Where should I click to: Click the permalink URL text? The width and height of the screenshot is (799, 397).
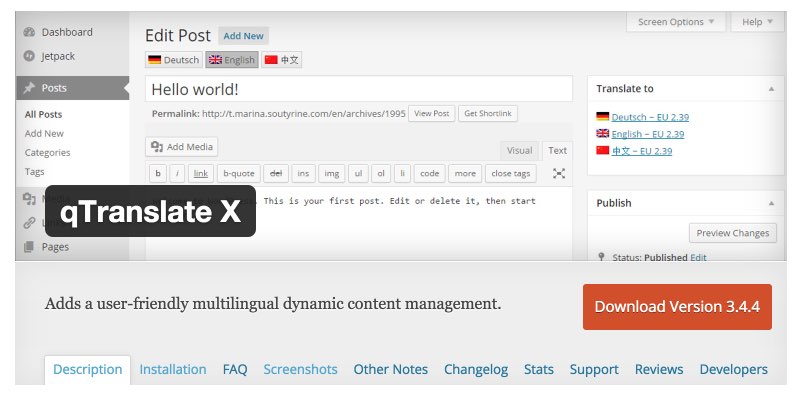304,114
